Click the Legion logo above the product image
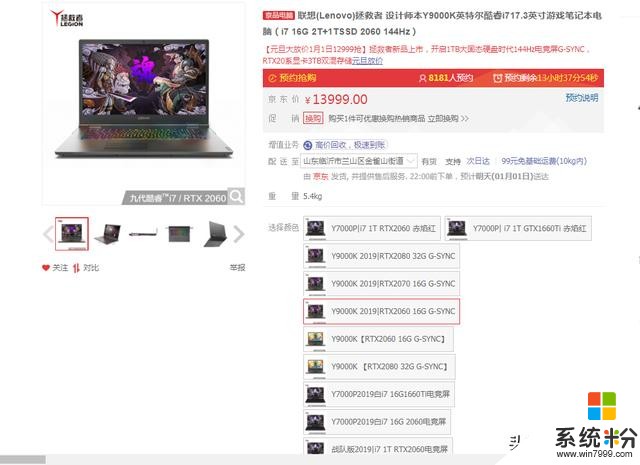Screen dimensions: 640x465 point(67,18)
